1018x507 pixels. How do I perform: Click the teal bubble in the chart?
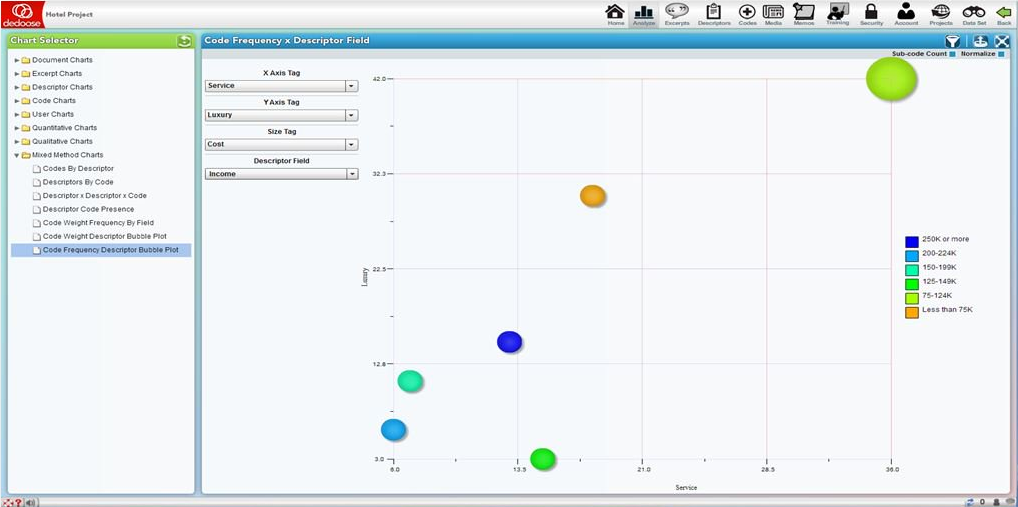410,381
